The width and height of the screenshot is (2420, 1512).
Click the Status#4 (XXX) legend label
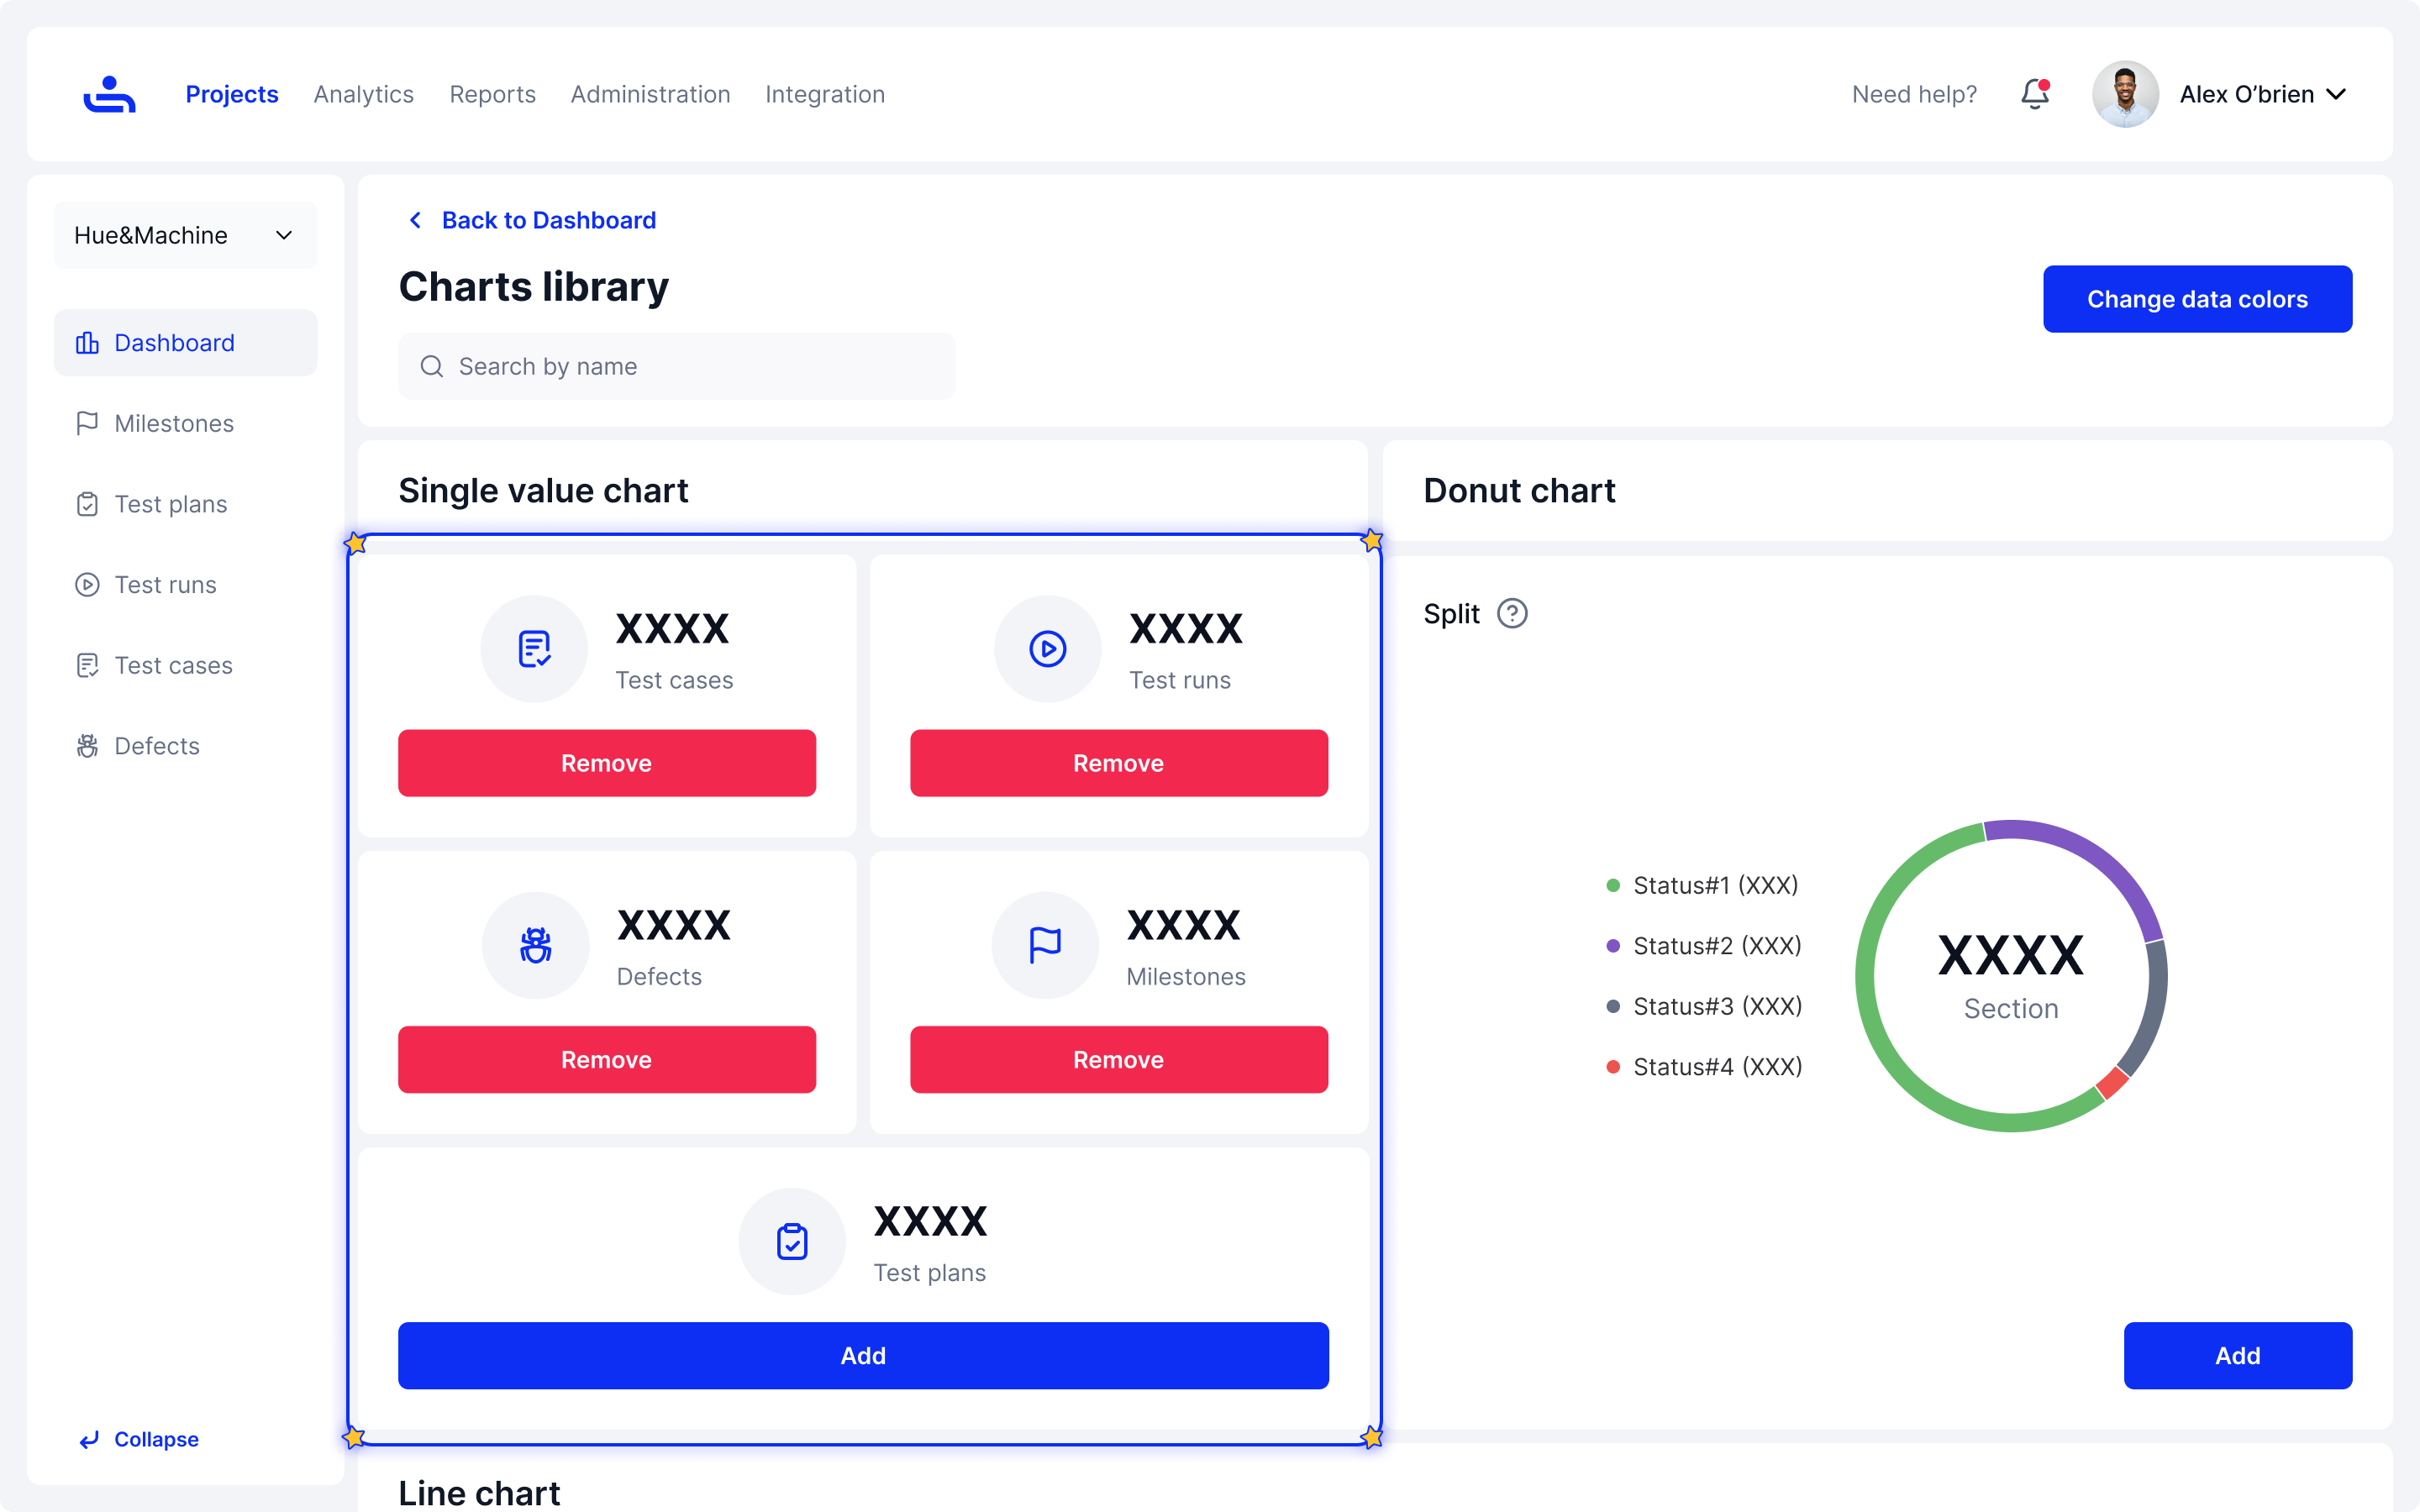(1718, 1067)
